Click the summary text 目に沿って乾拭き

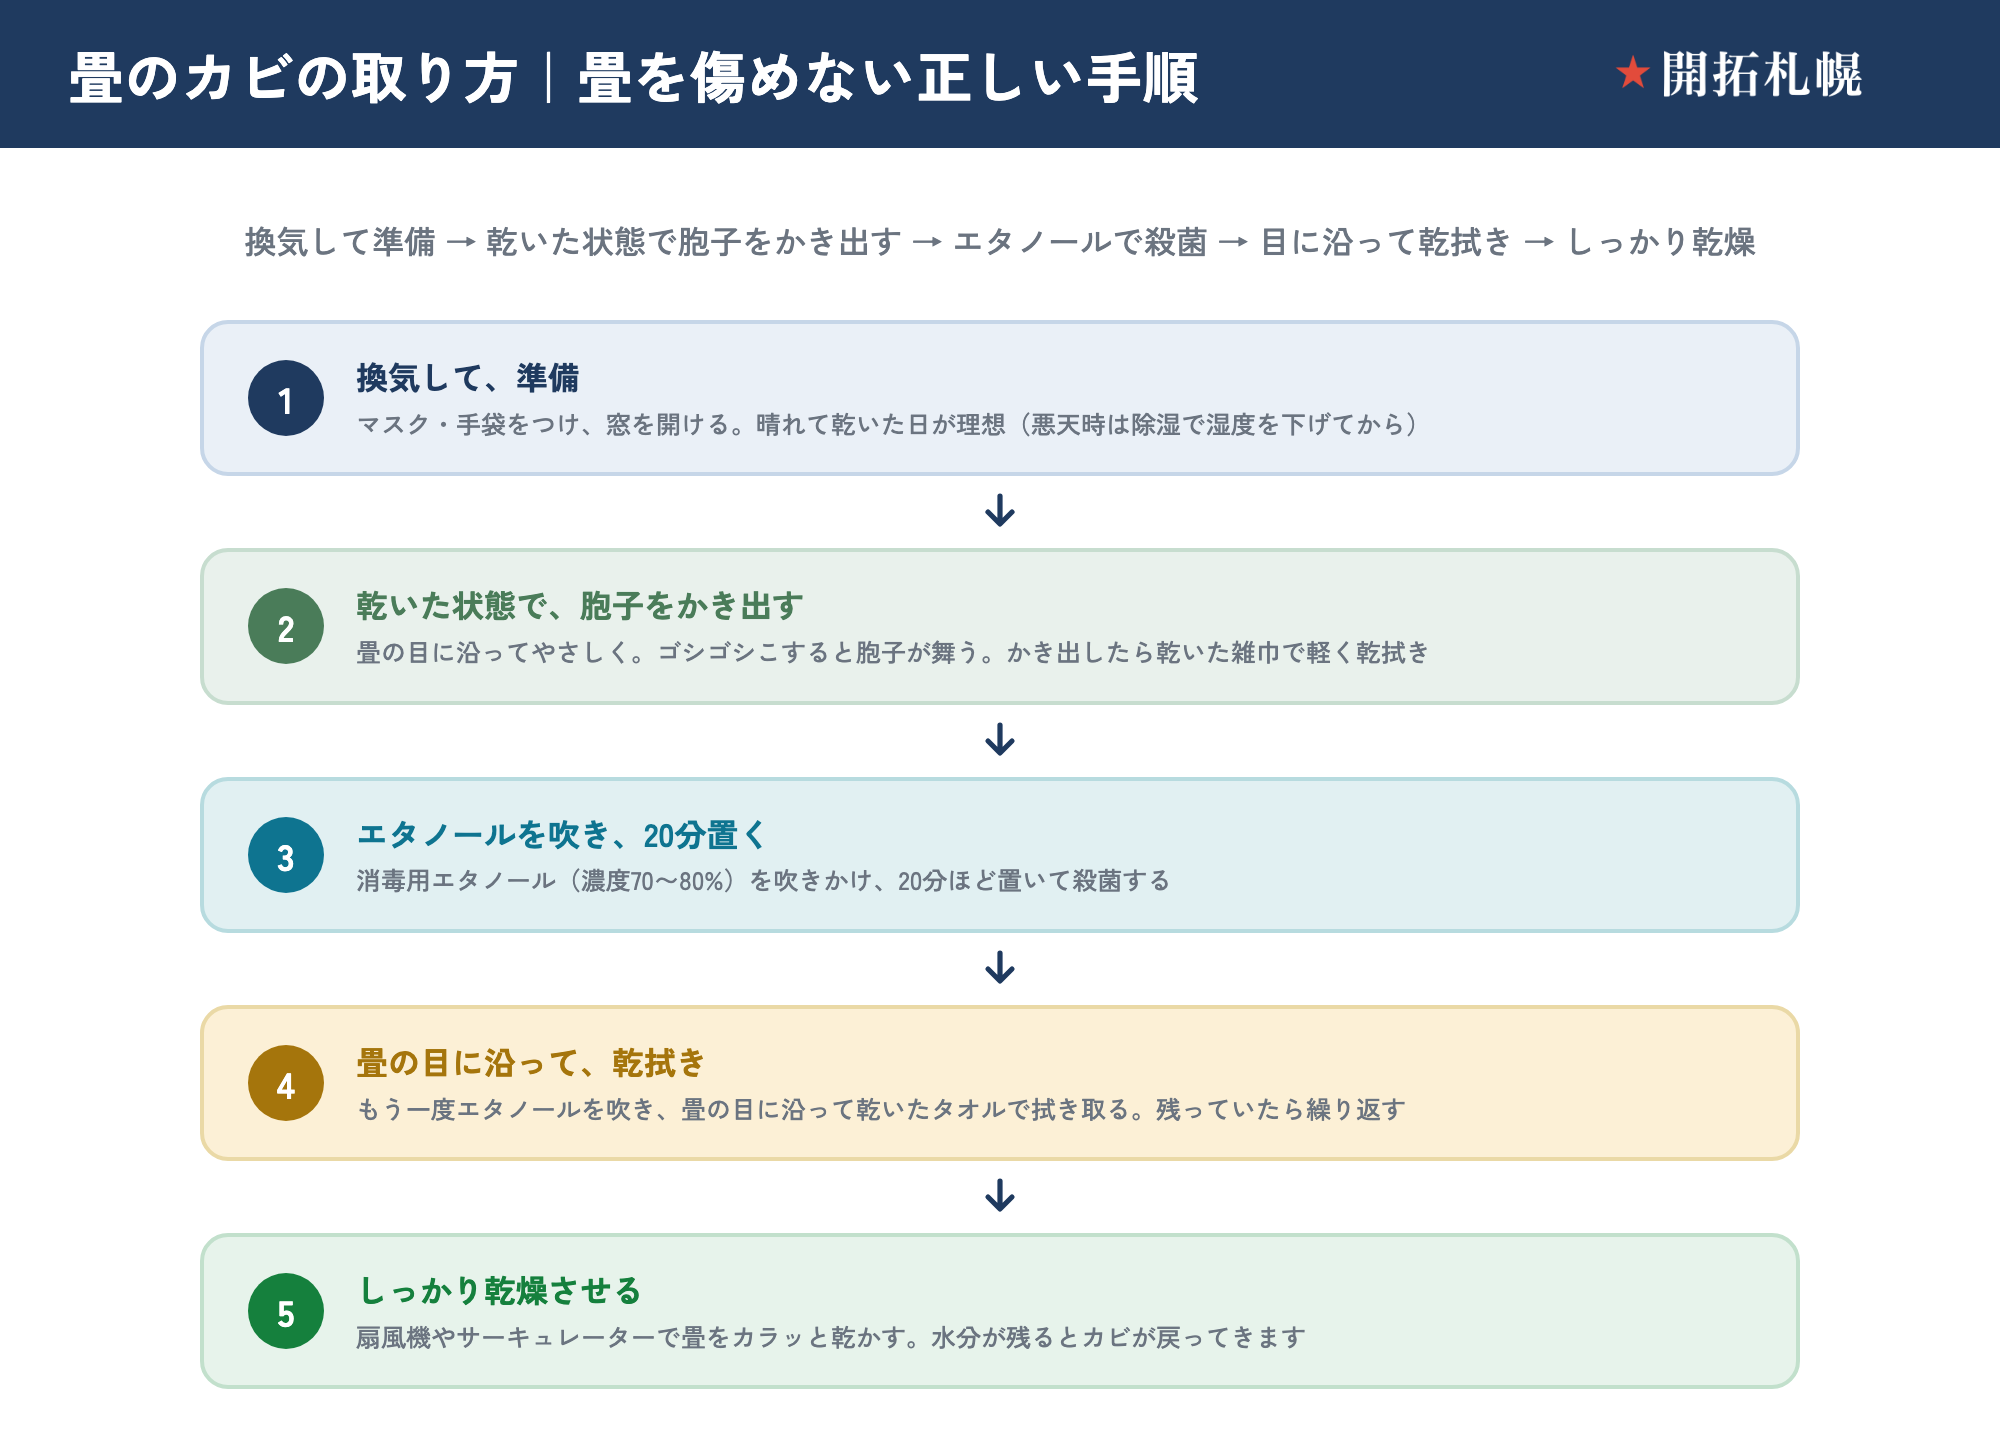(1386, 242)
